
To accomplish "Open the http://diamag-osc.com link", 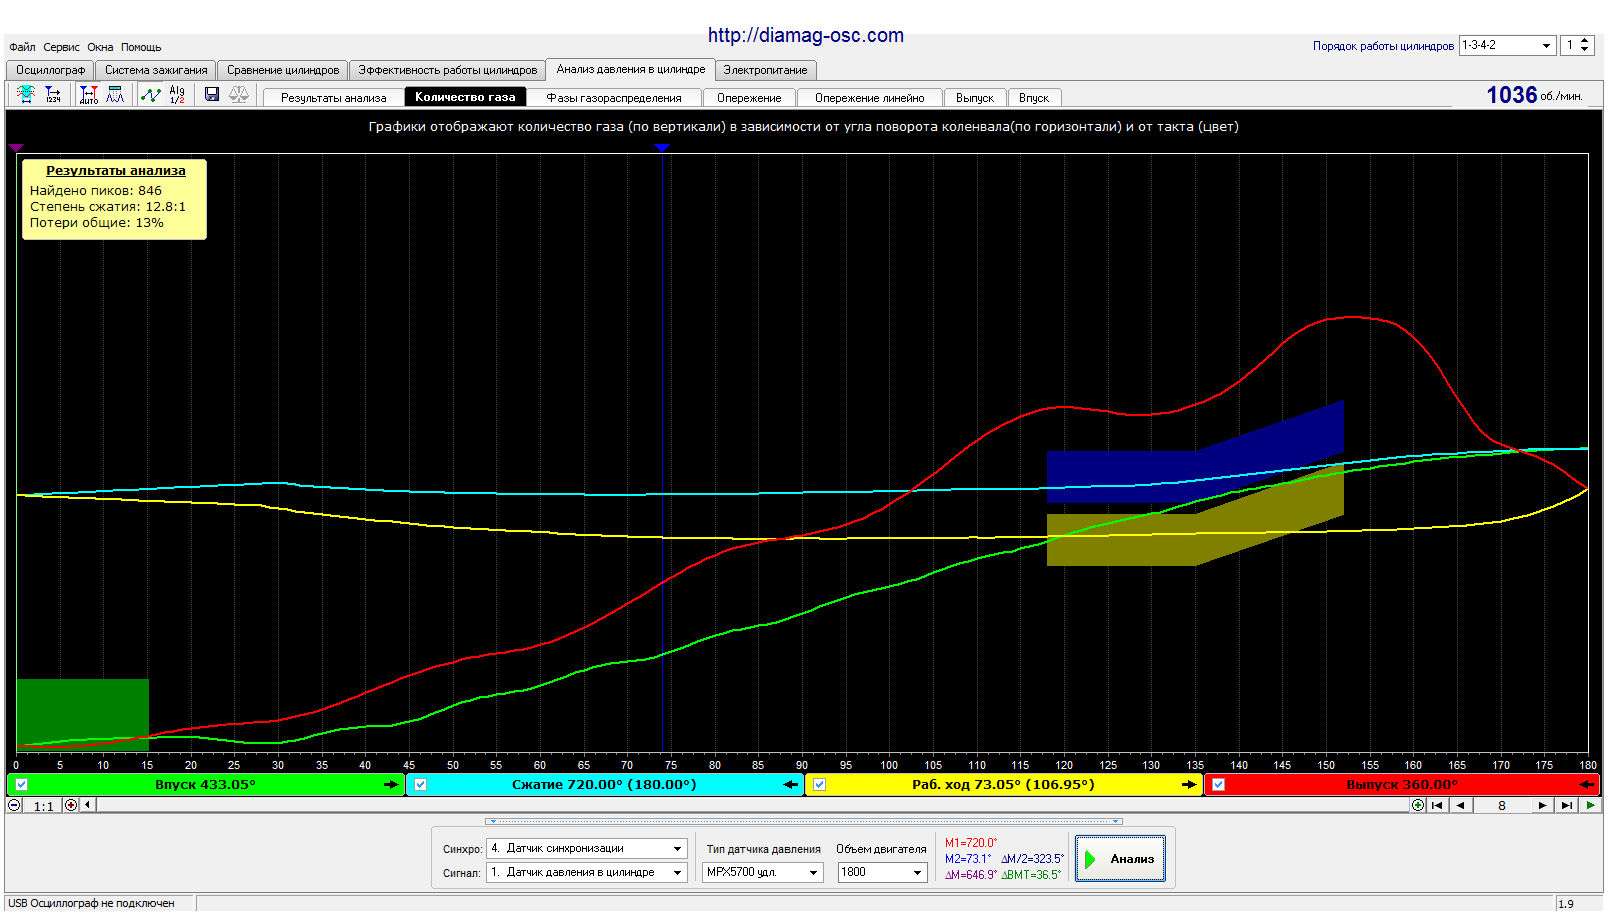I will pos(806,35).
